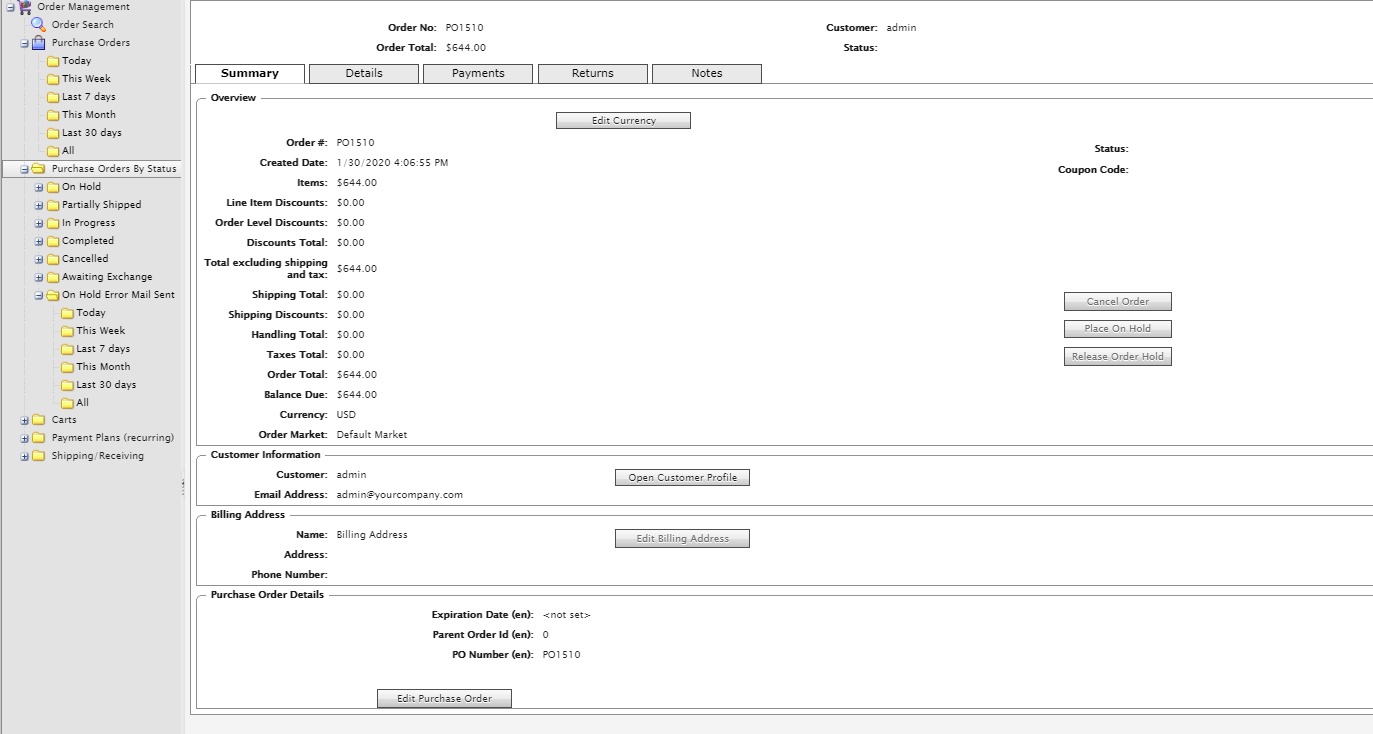
Task: Click the Order Search magnifier icon
Action: (38, 24)
